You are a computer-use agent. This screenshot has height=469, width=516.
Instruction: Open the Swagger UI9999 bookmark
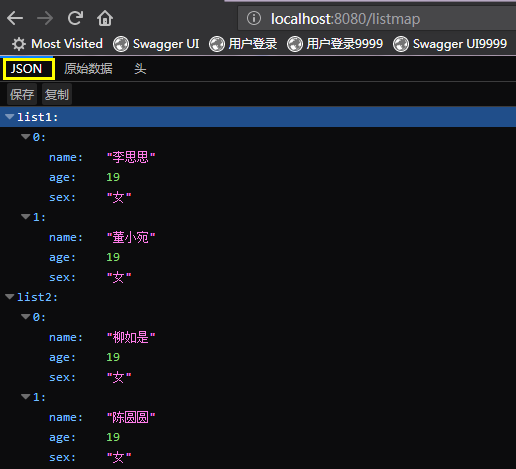(460, 44)
